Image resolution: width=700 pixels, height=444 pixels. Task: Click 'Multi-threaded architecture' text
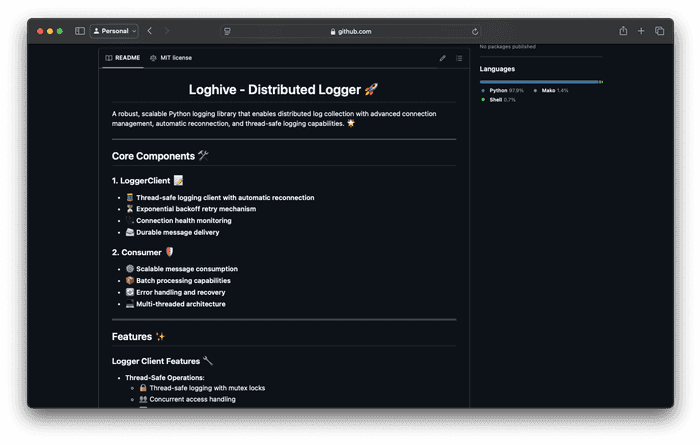(x=181, y=304)
